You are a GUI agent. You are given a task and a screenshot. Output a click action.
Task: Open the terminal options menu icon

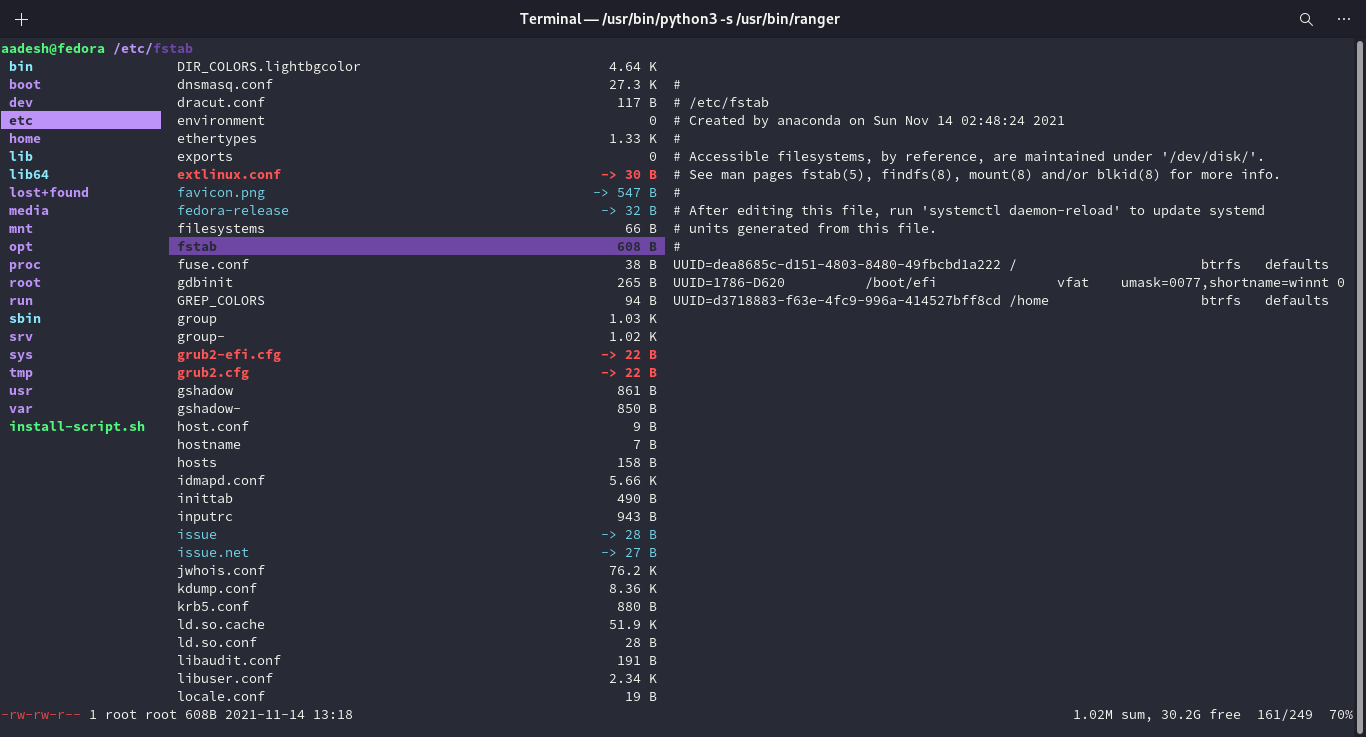coord(1343,18)
